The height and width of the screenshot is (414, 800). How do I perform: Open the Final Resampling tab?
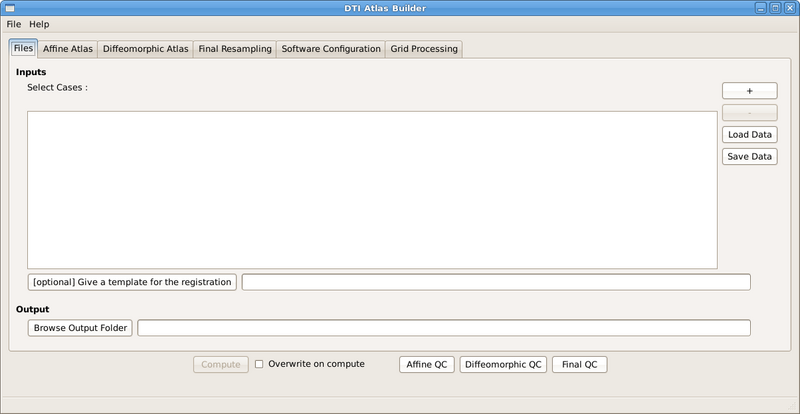[x=235, y=48]
